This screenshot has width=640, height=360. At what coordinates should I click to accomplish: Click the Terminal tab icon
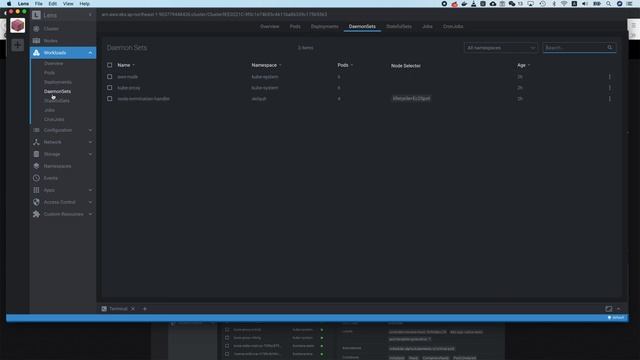click(104, 309)
